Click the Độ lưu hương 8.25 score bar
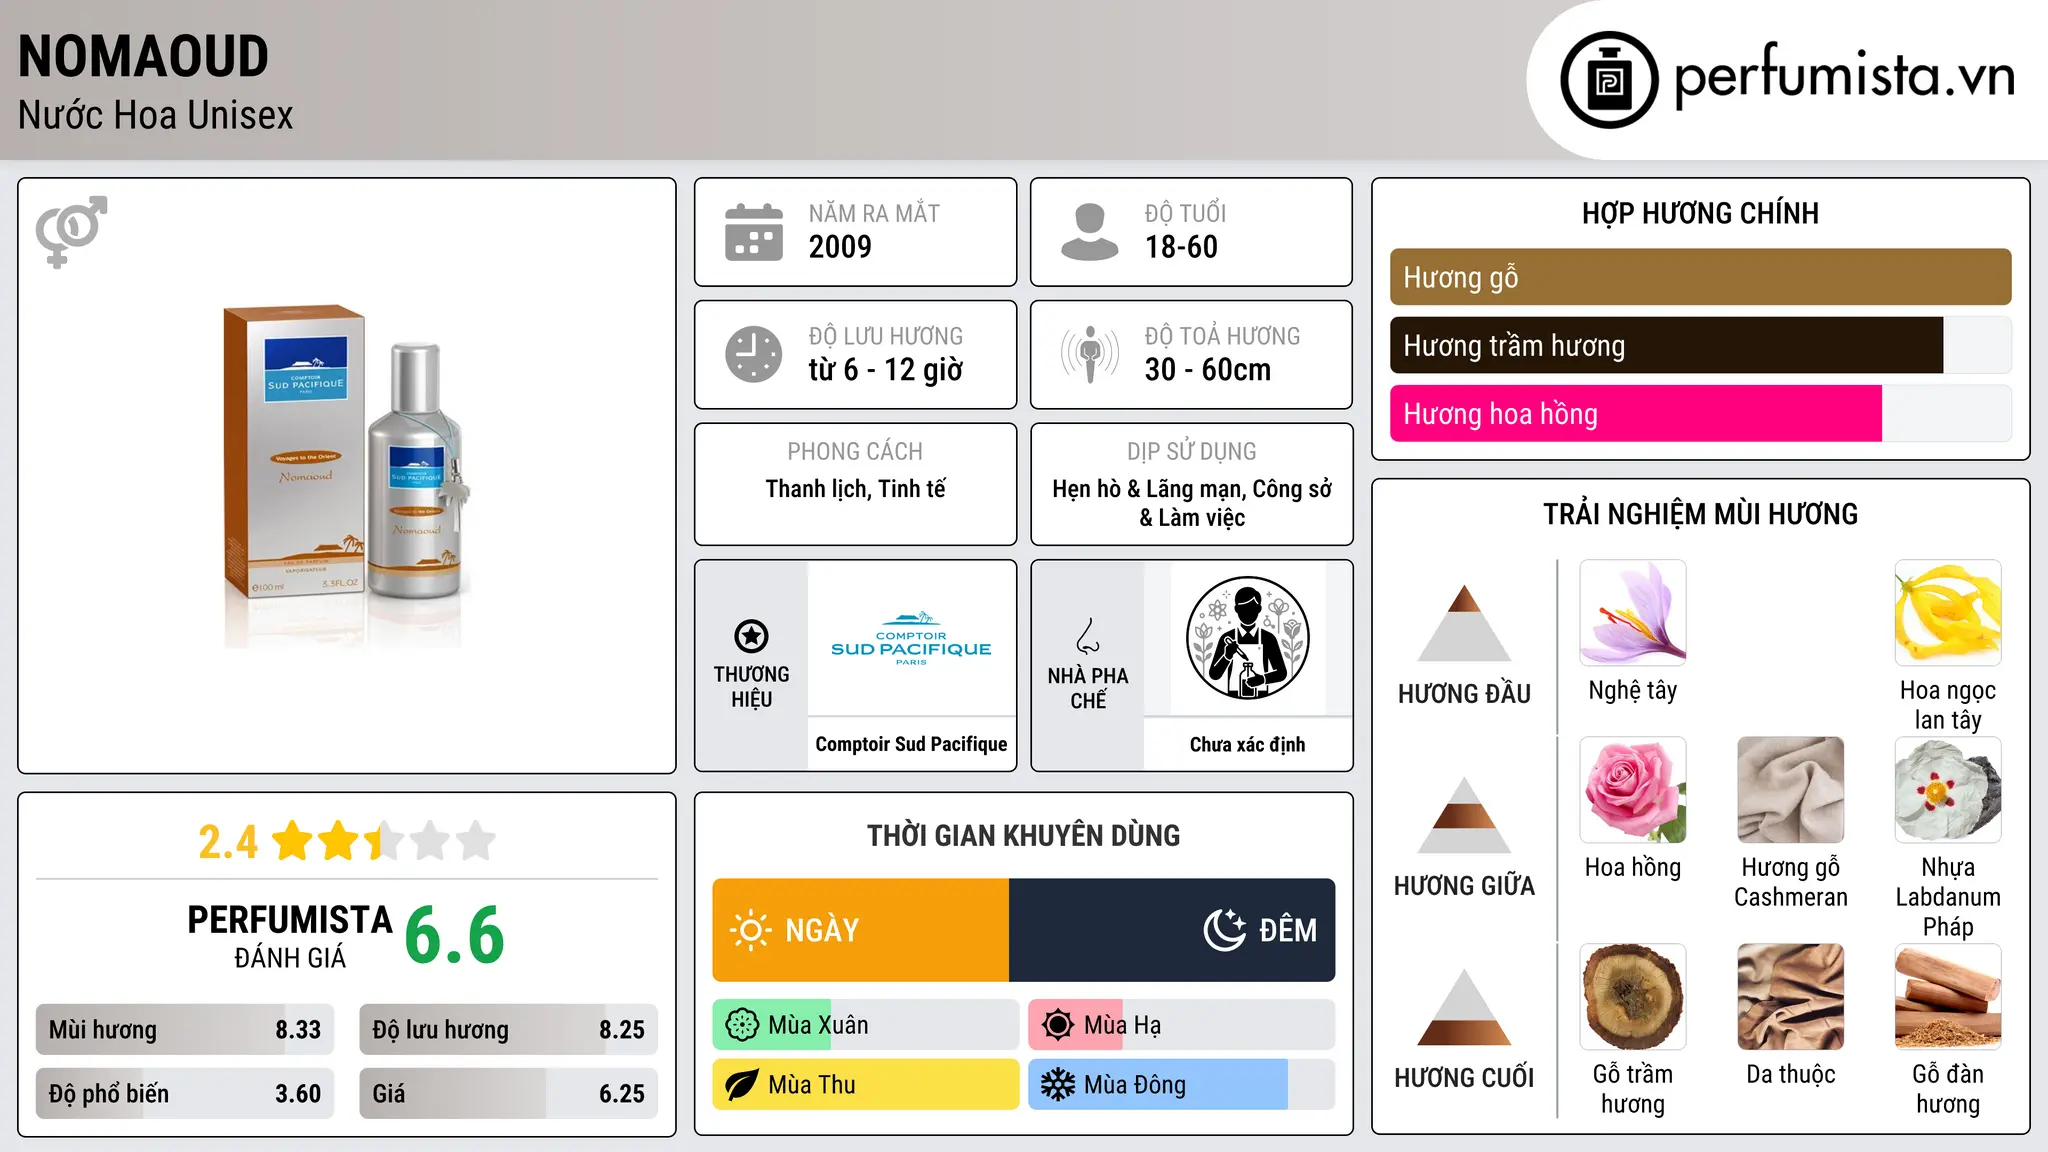The height and width of the screenshot is (1152, 2048). coord(509,1030)
